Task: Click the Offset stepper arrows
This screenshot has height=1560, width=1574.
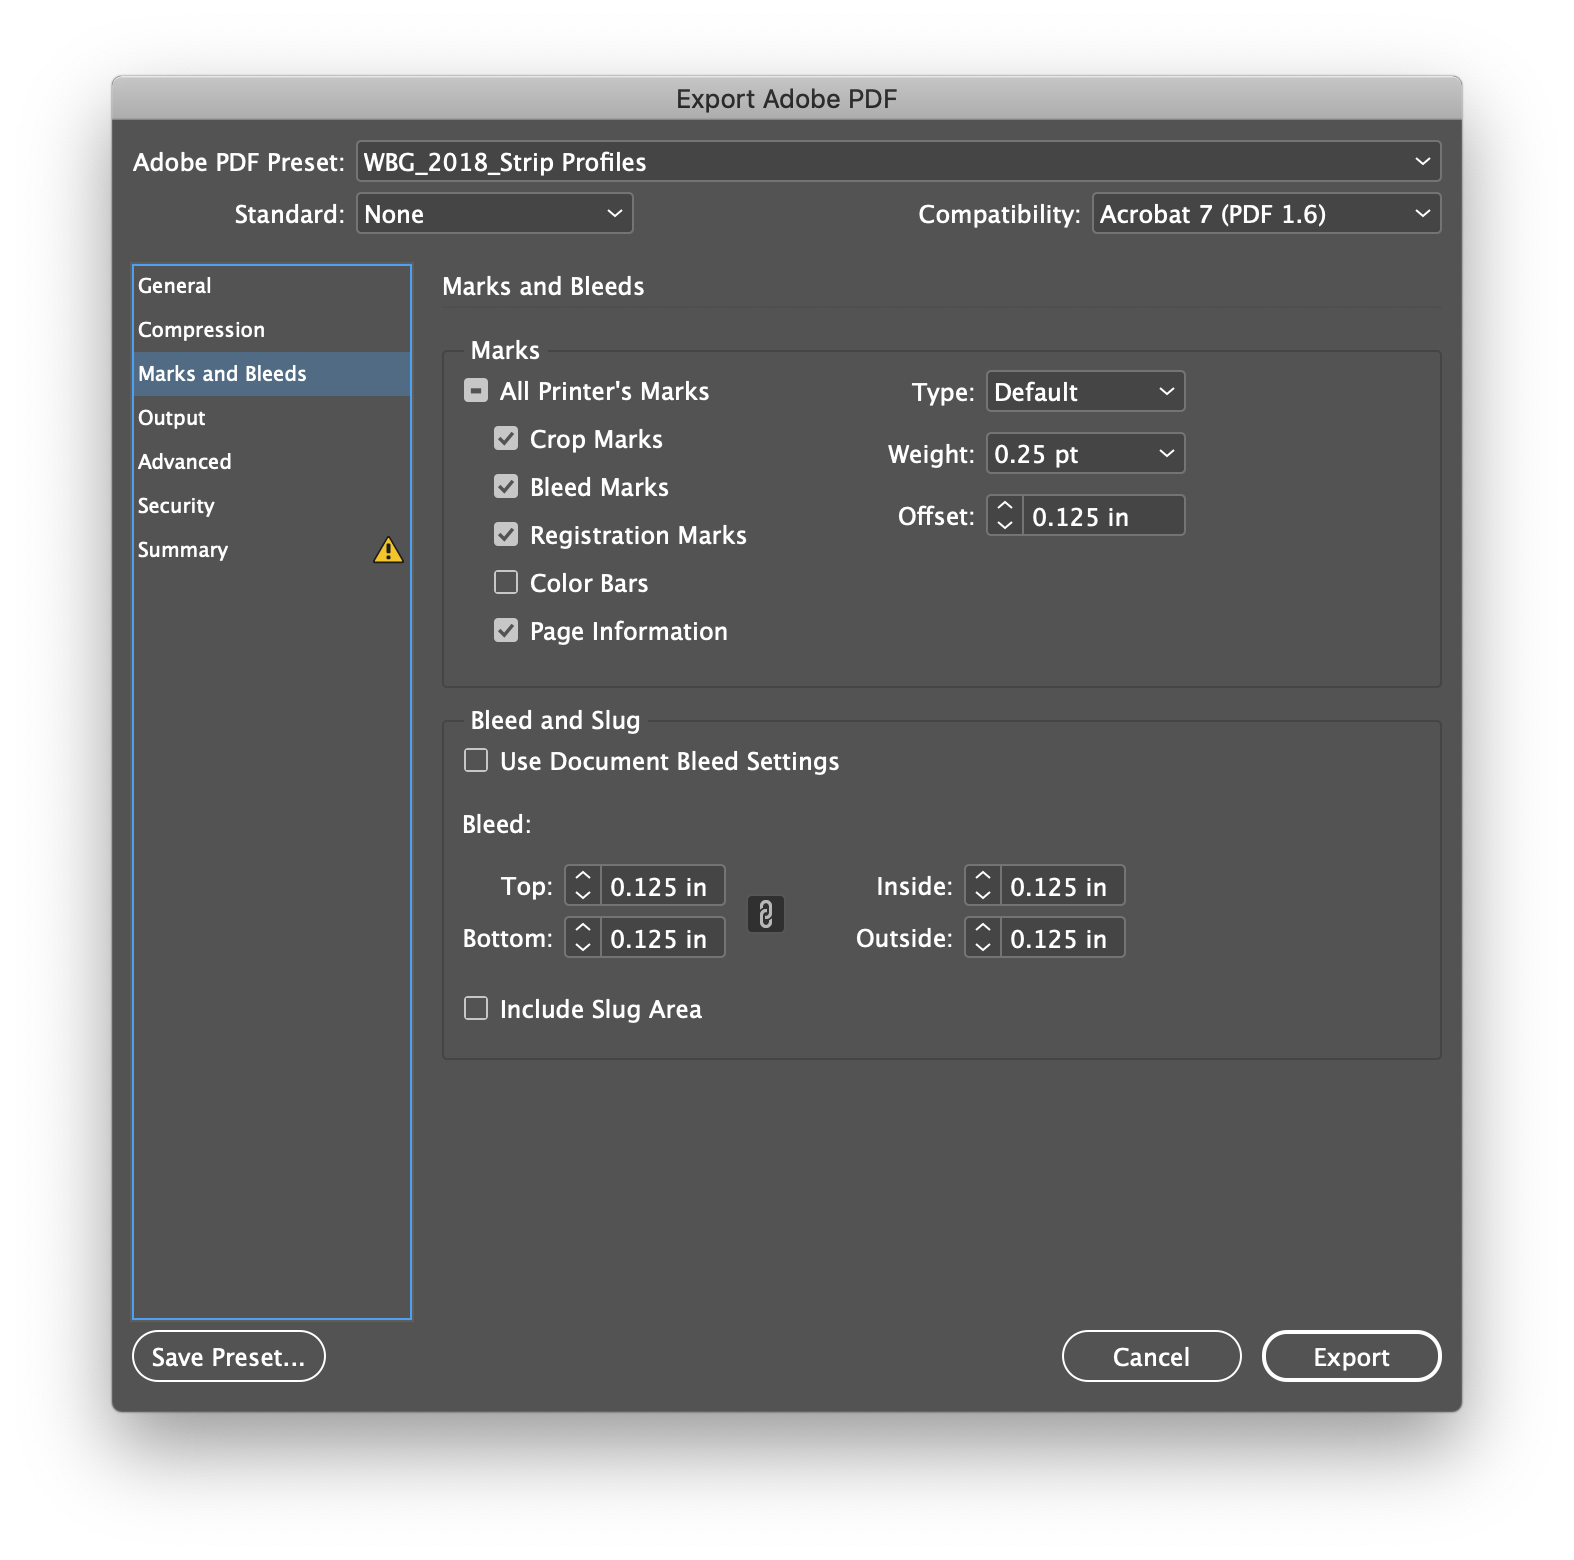Action: [1005, 516]
